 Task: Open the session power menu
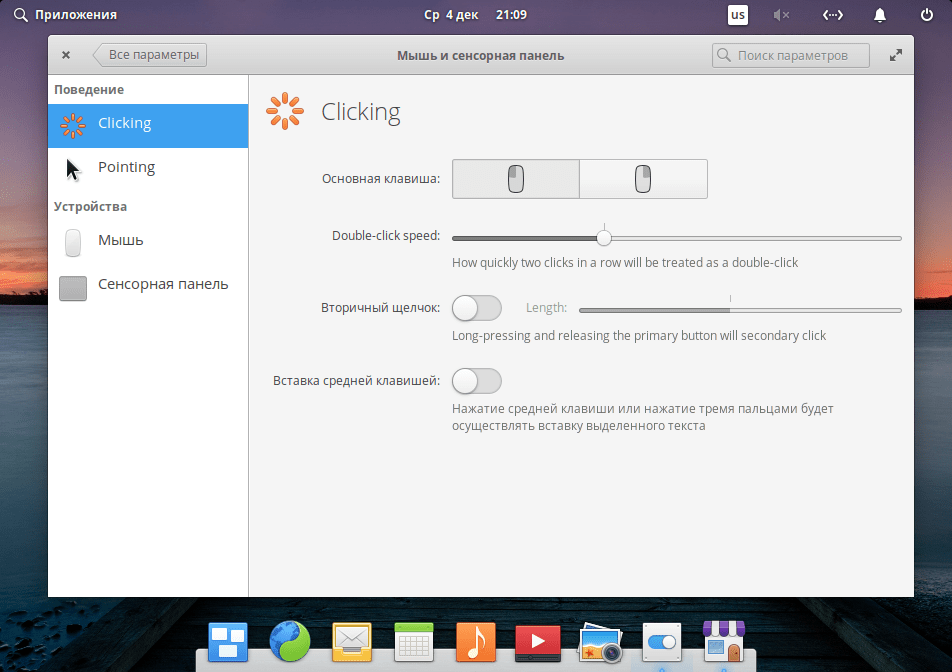tap(926, 15)
